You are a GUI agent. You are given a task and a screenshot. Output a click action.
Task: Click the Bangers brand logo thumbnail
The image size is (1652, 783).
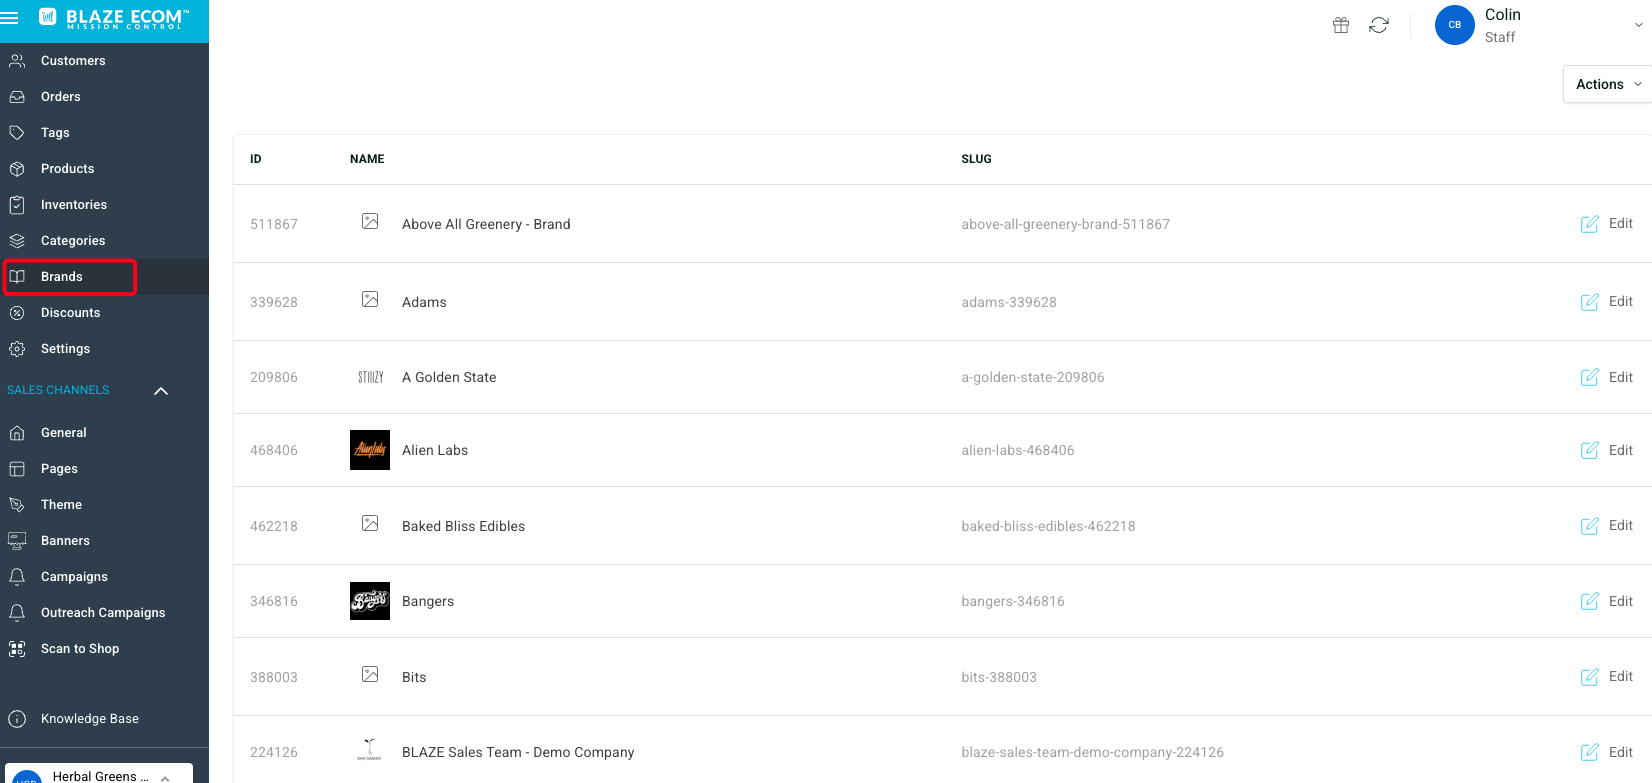(x=370, y=601)
